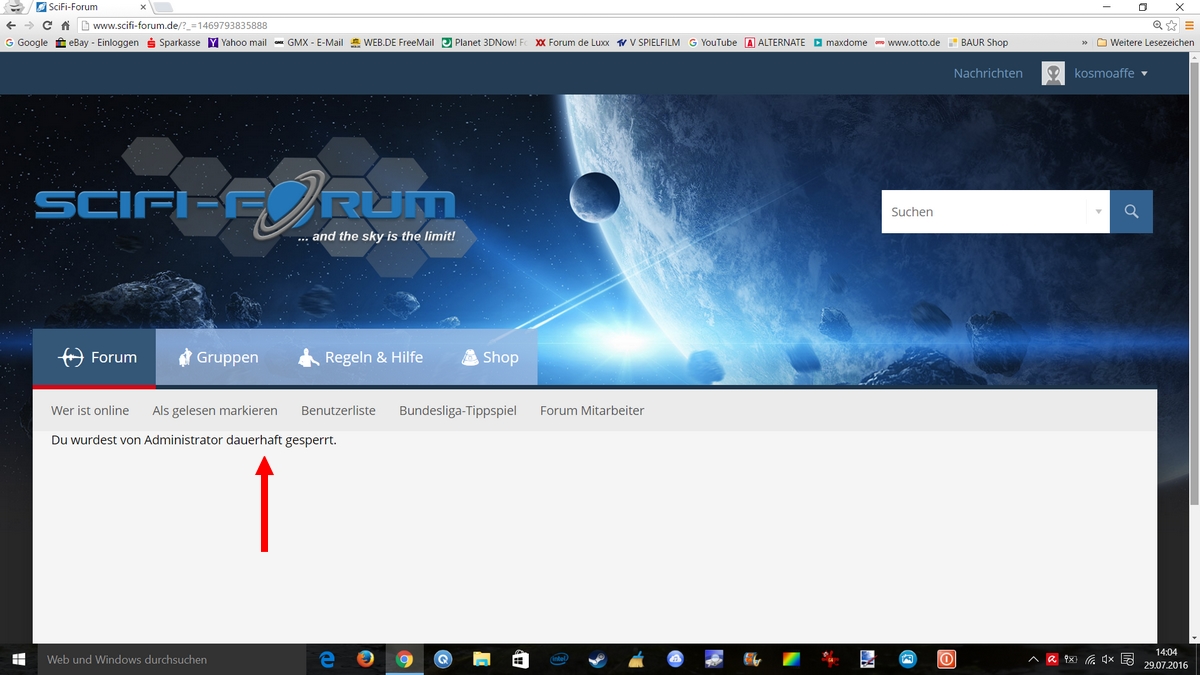Show hidden system tray icons
The height and width of the screenshot is (675, 1200).
tap(1034, 659)
